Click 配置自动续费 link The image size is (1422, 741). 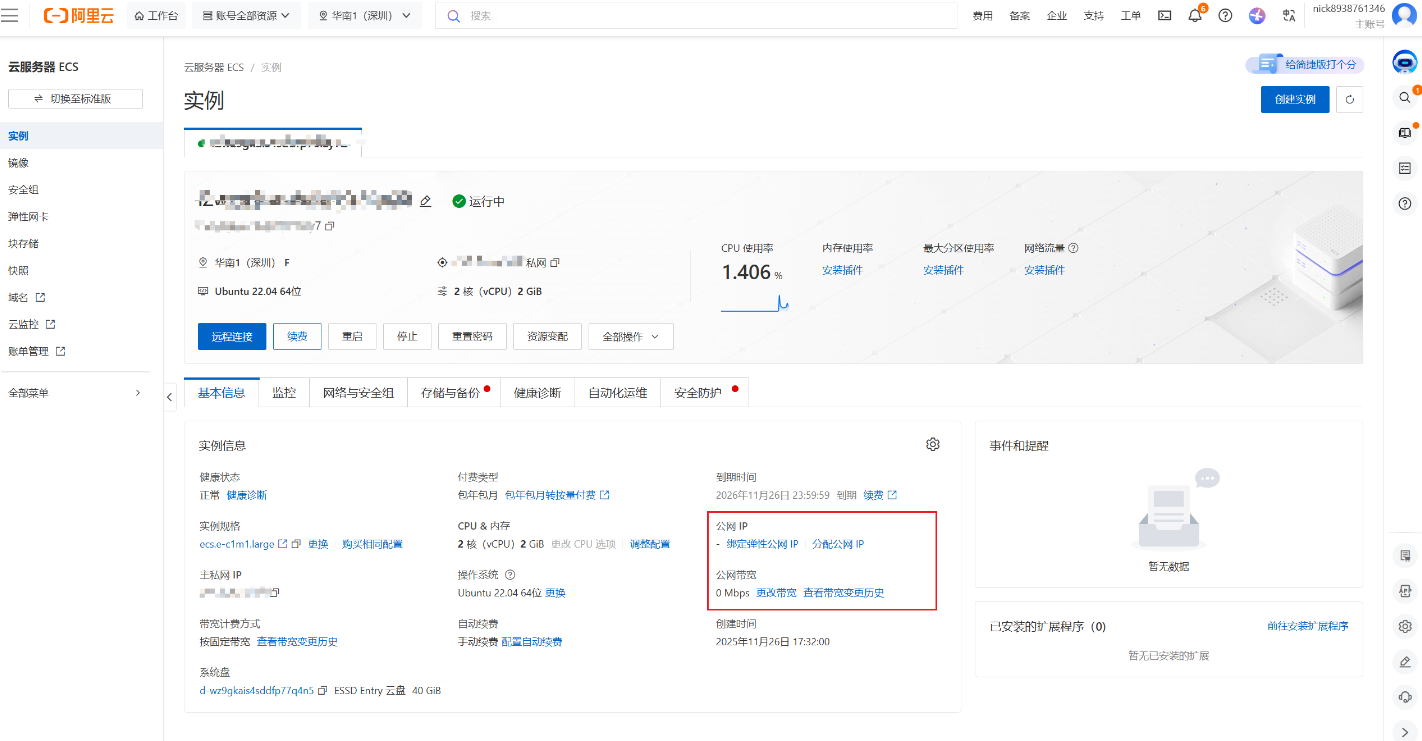[531, 642]
